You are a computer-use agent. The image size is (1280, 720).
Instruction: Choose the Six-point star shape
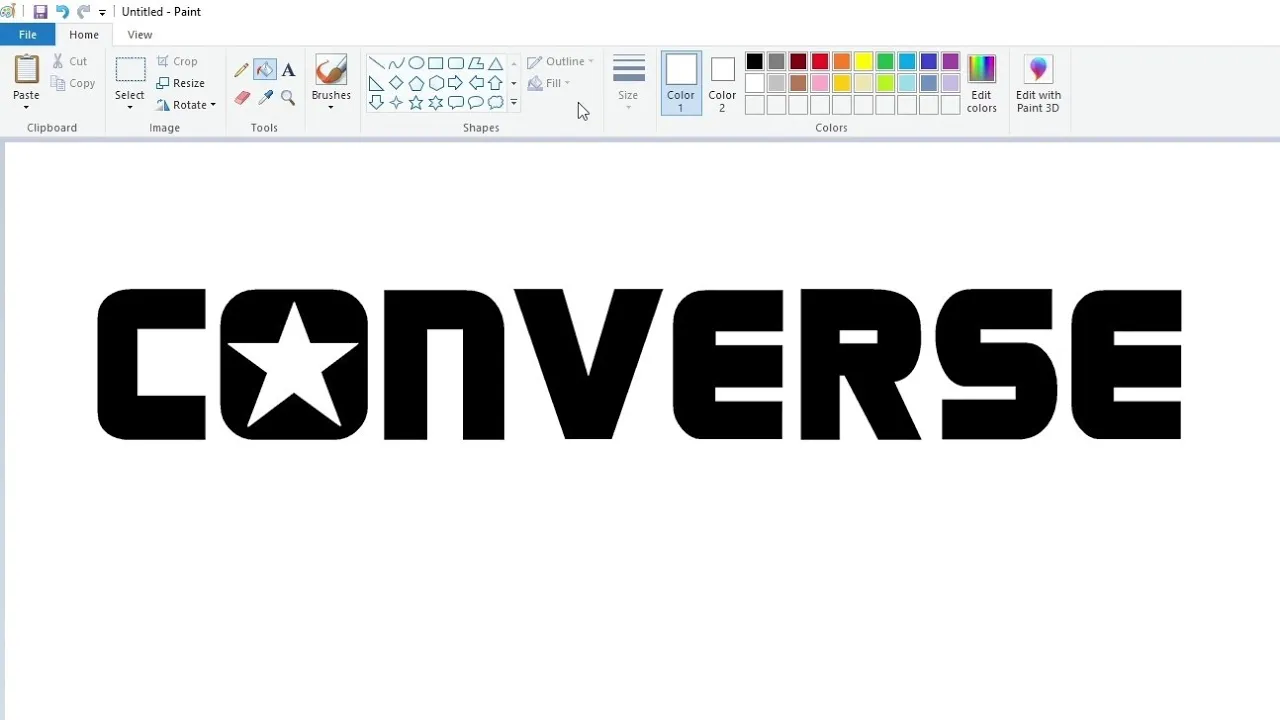436,102
